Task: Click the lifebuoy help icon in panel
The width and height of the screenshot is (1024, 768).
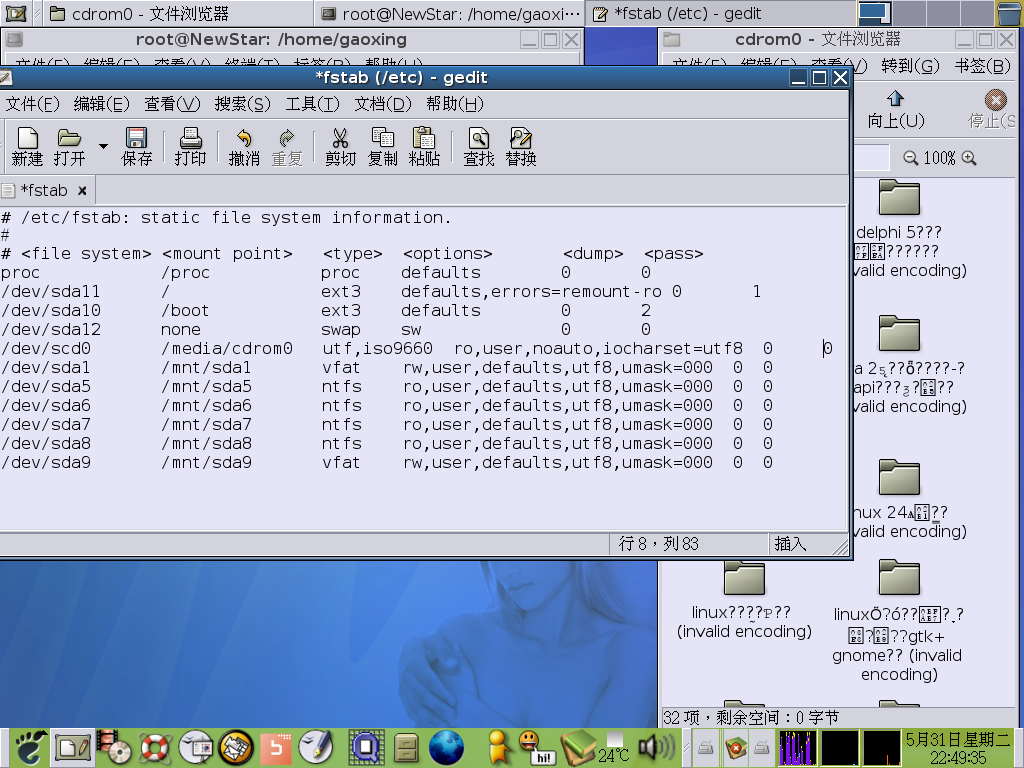Action: (155, 747)
